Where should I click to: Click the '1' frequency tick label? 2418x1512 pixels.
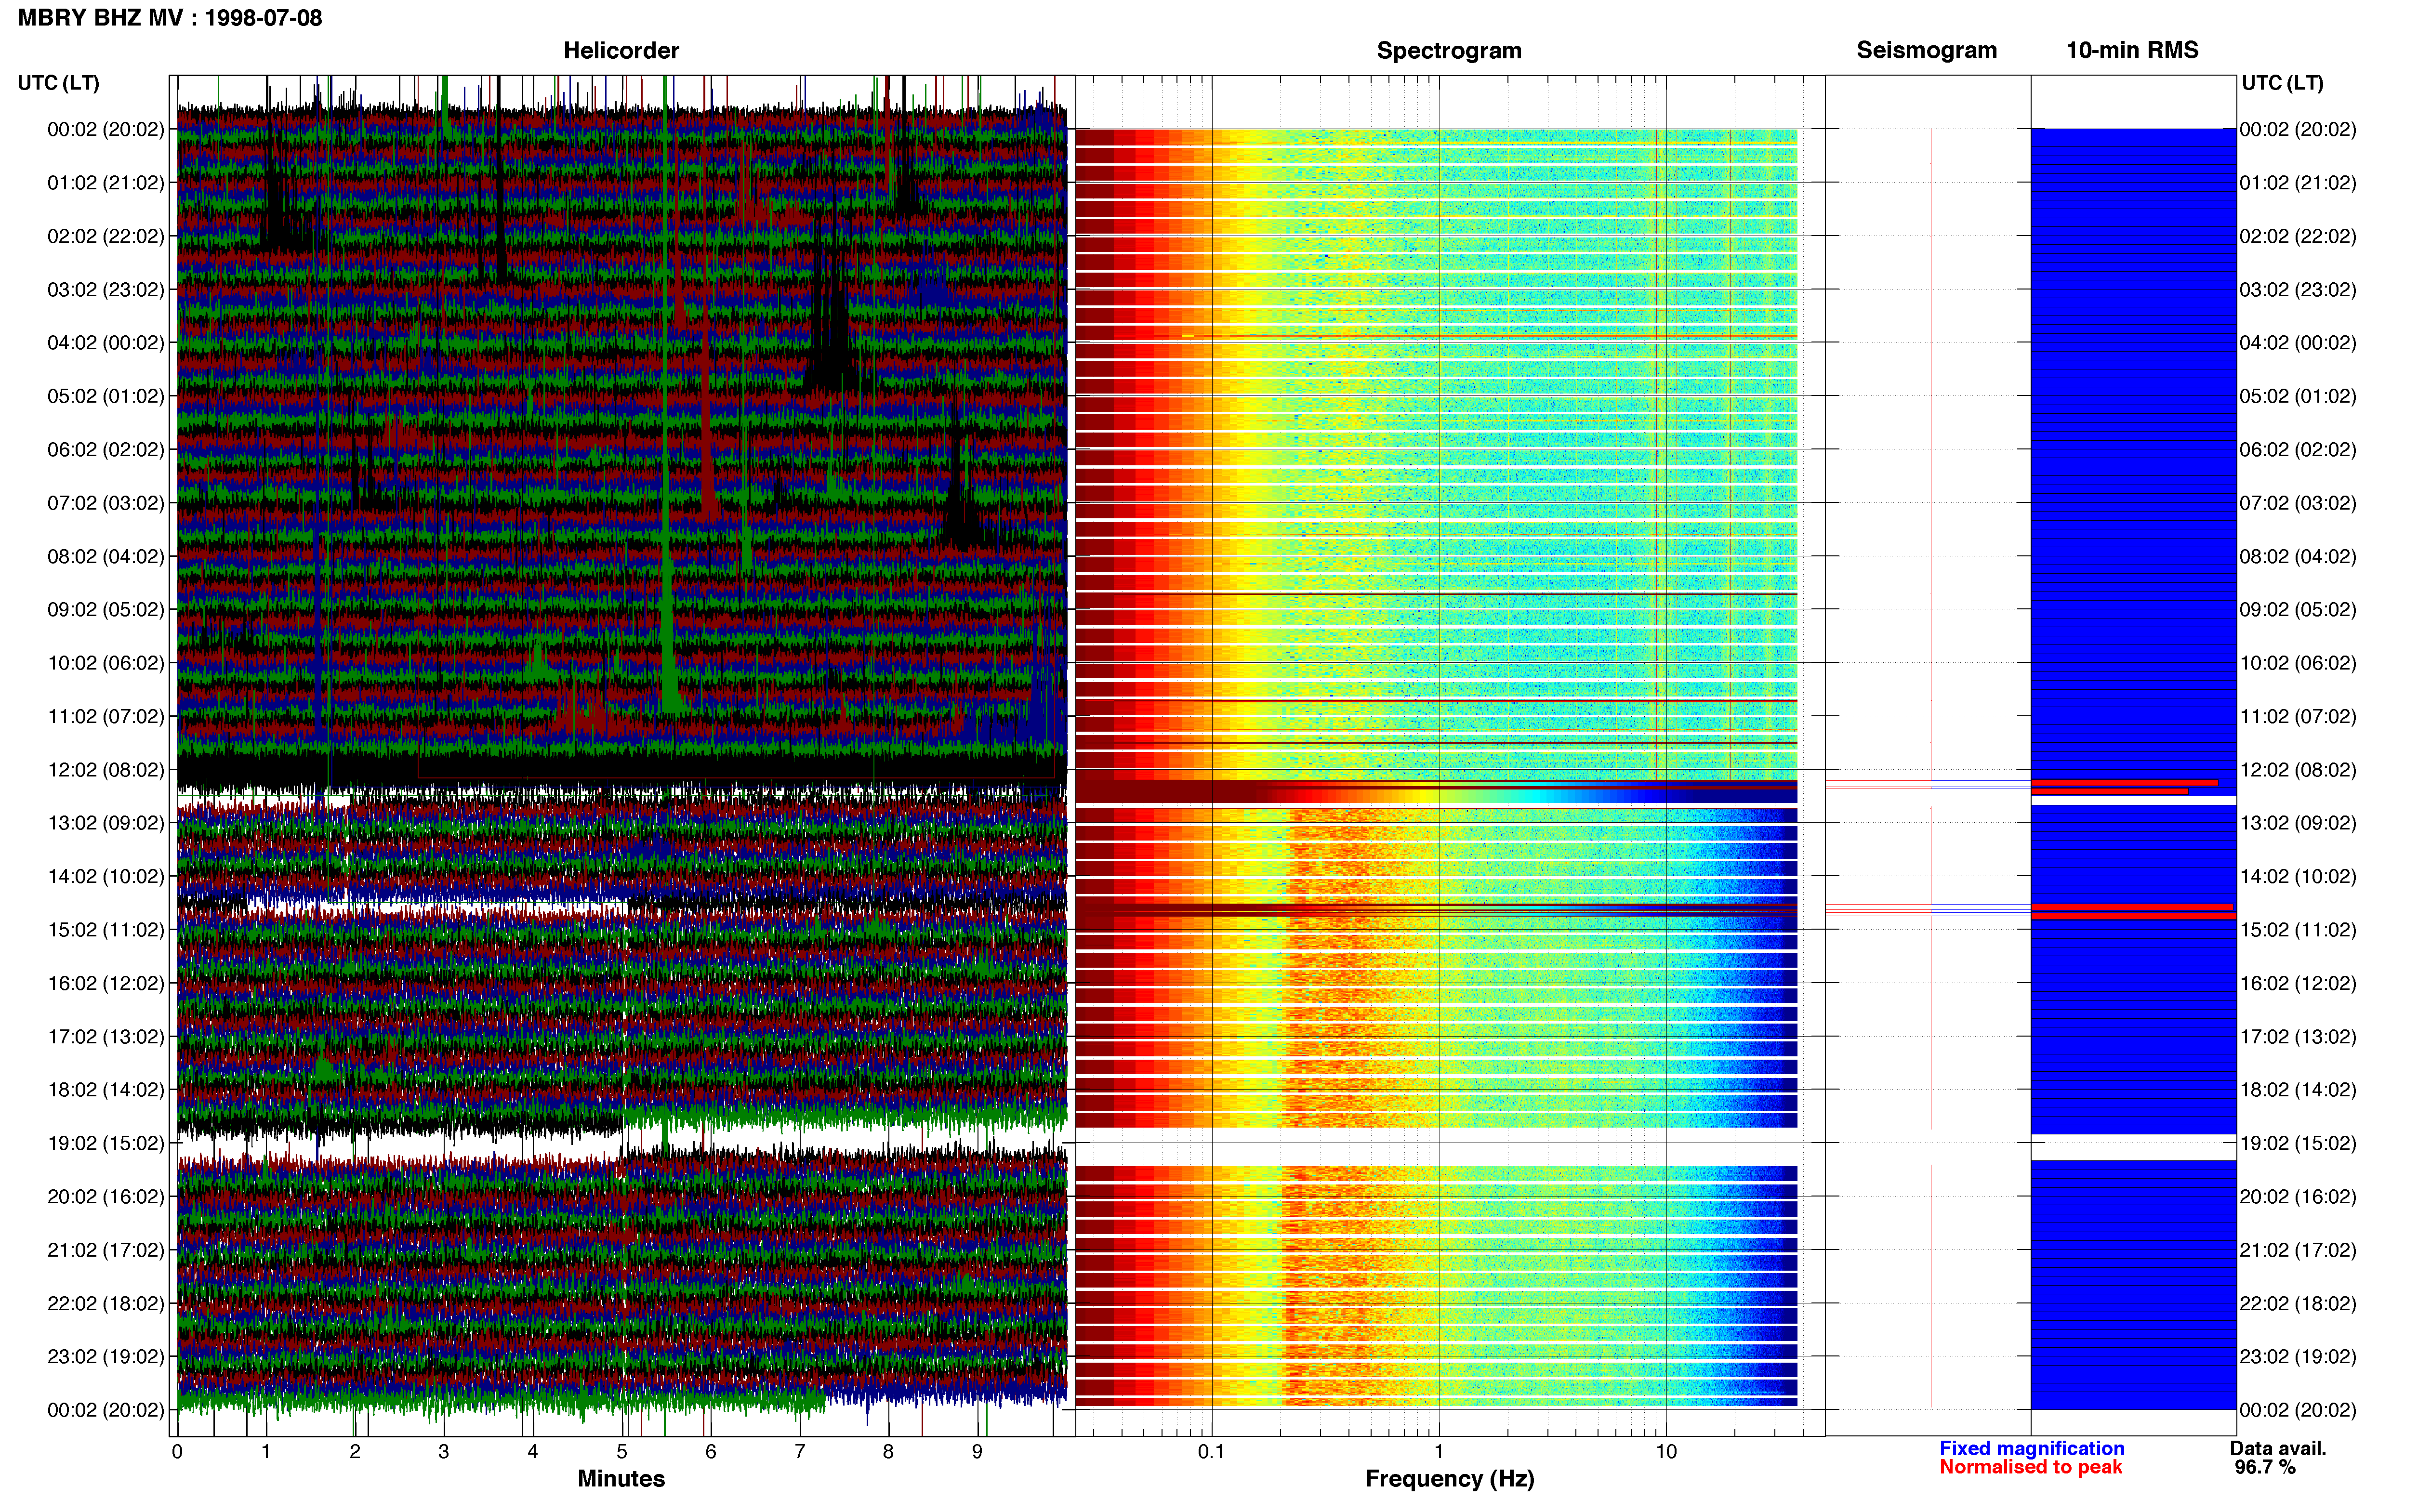tap(1439, 1451)
